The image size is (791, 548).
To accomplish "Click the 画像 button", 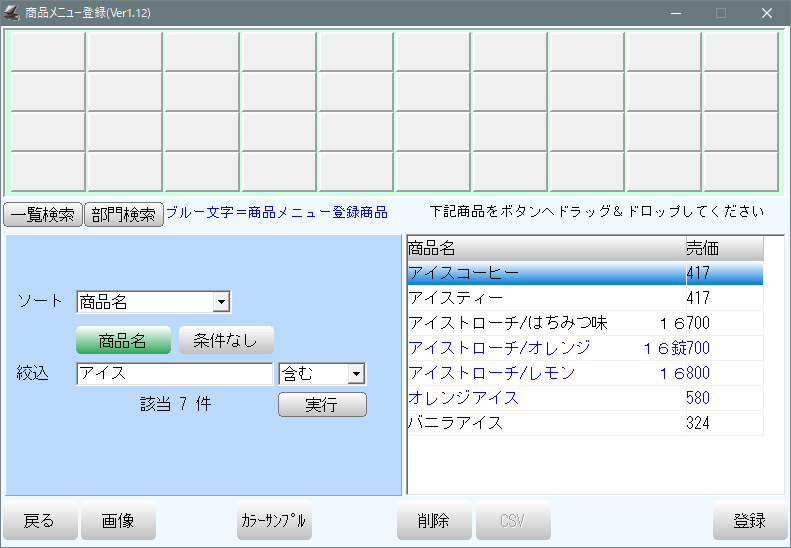I will pyautogui.click(x=118, y=521).
